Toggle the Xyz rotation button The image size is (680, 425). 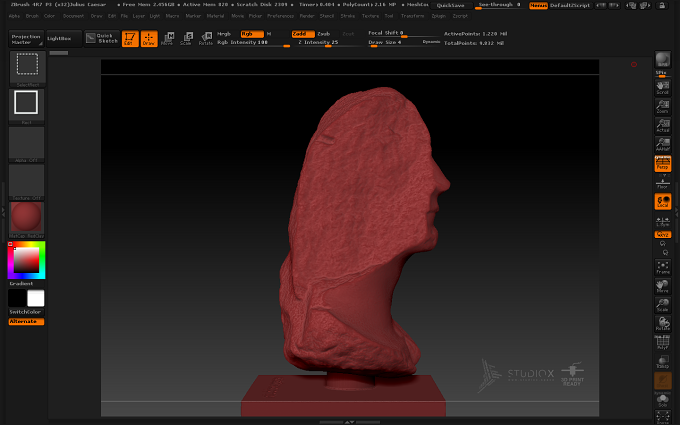click(663, 235)
